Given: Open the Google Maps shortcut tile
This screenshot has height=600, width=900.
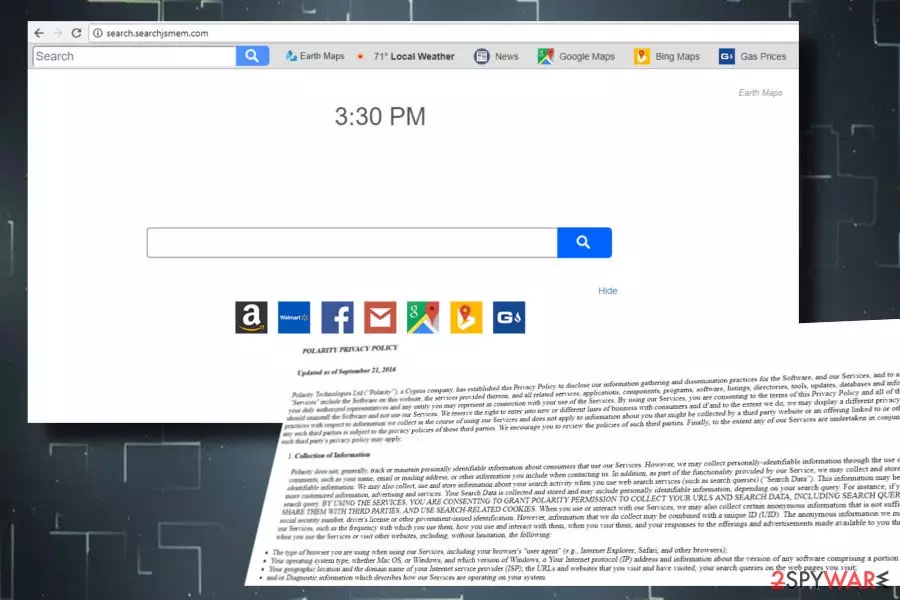Looking at the screenshot, I should tap(423, 317).
